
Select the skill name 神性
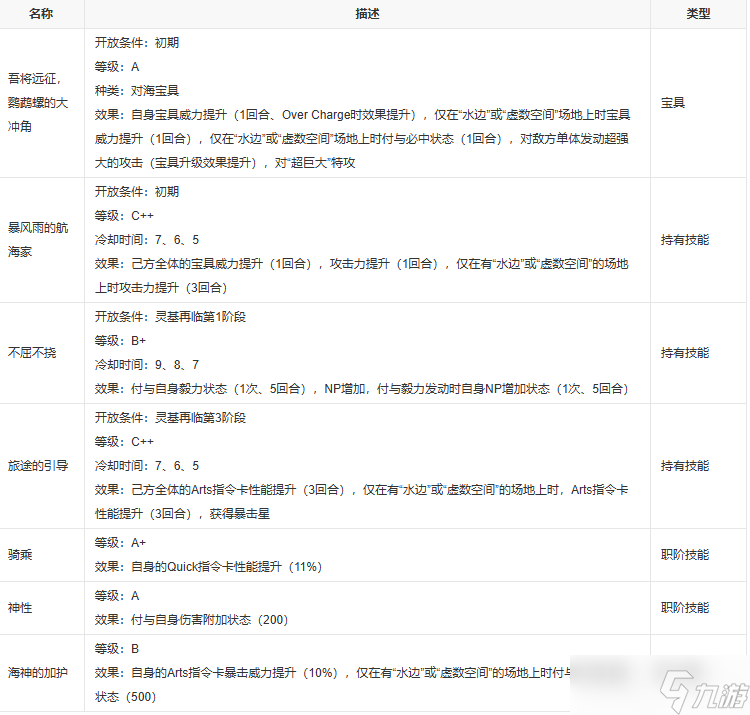20,608
